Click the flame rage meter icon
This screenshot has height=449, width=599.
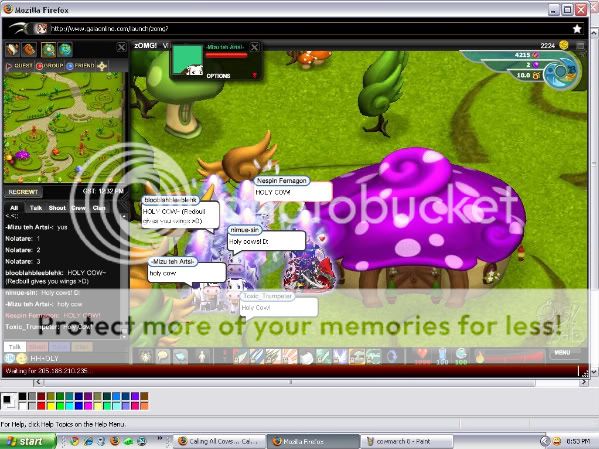coord(479,357)
